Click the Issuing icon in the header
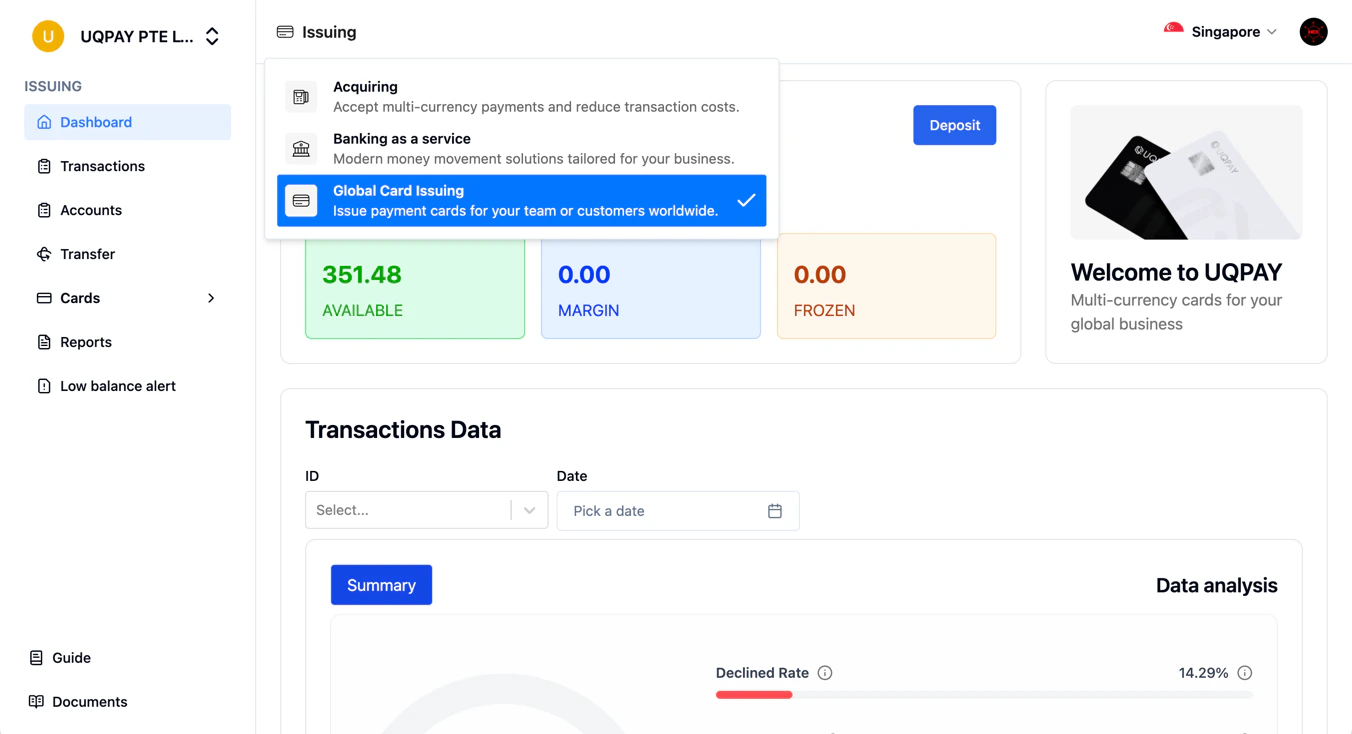This screenshot has height=734, width=1352. click(284, 31)
